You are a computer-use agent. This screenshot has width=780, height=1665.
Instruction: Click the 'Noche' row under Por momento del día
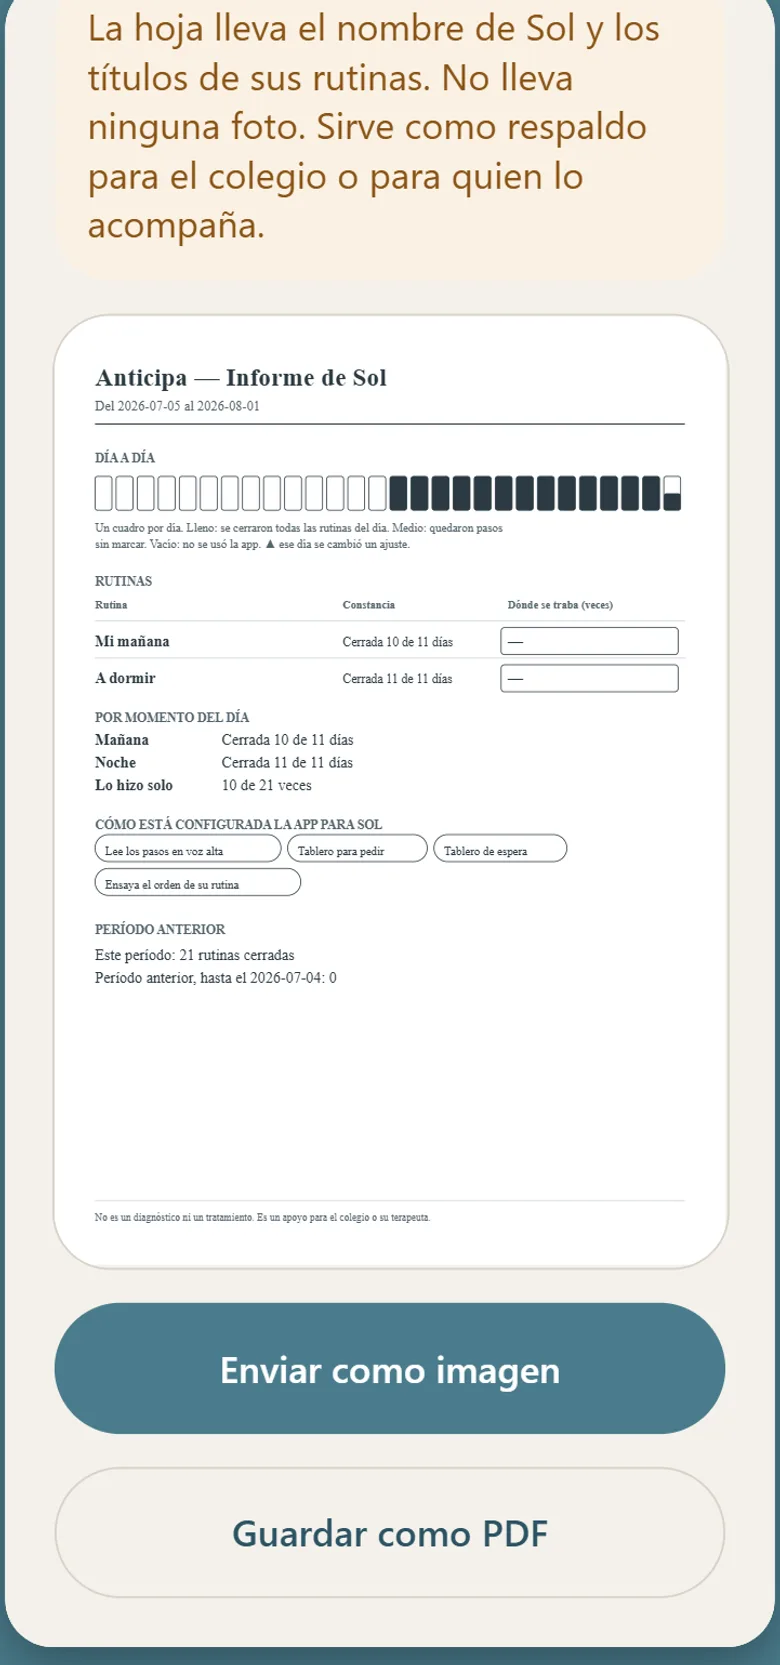(x=224, y=762)
